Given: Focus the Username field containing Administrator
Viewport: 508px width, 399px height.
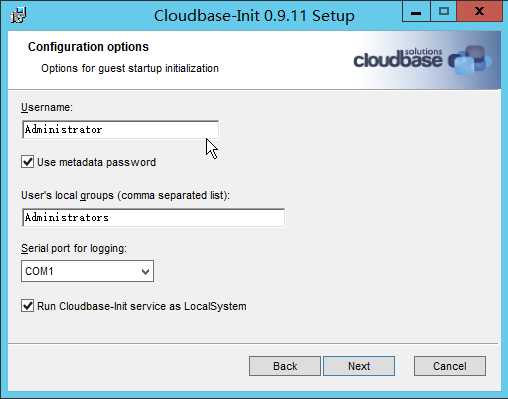Looking at the screenshot, I should 120,129.
